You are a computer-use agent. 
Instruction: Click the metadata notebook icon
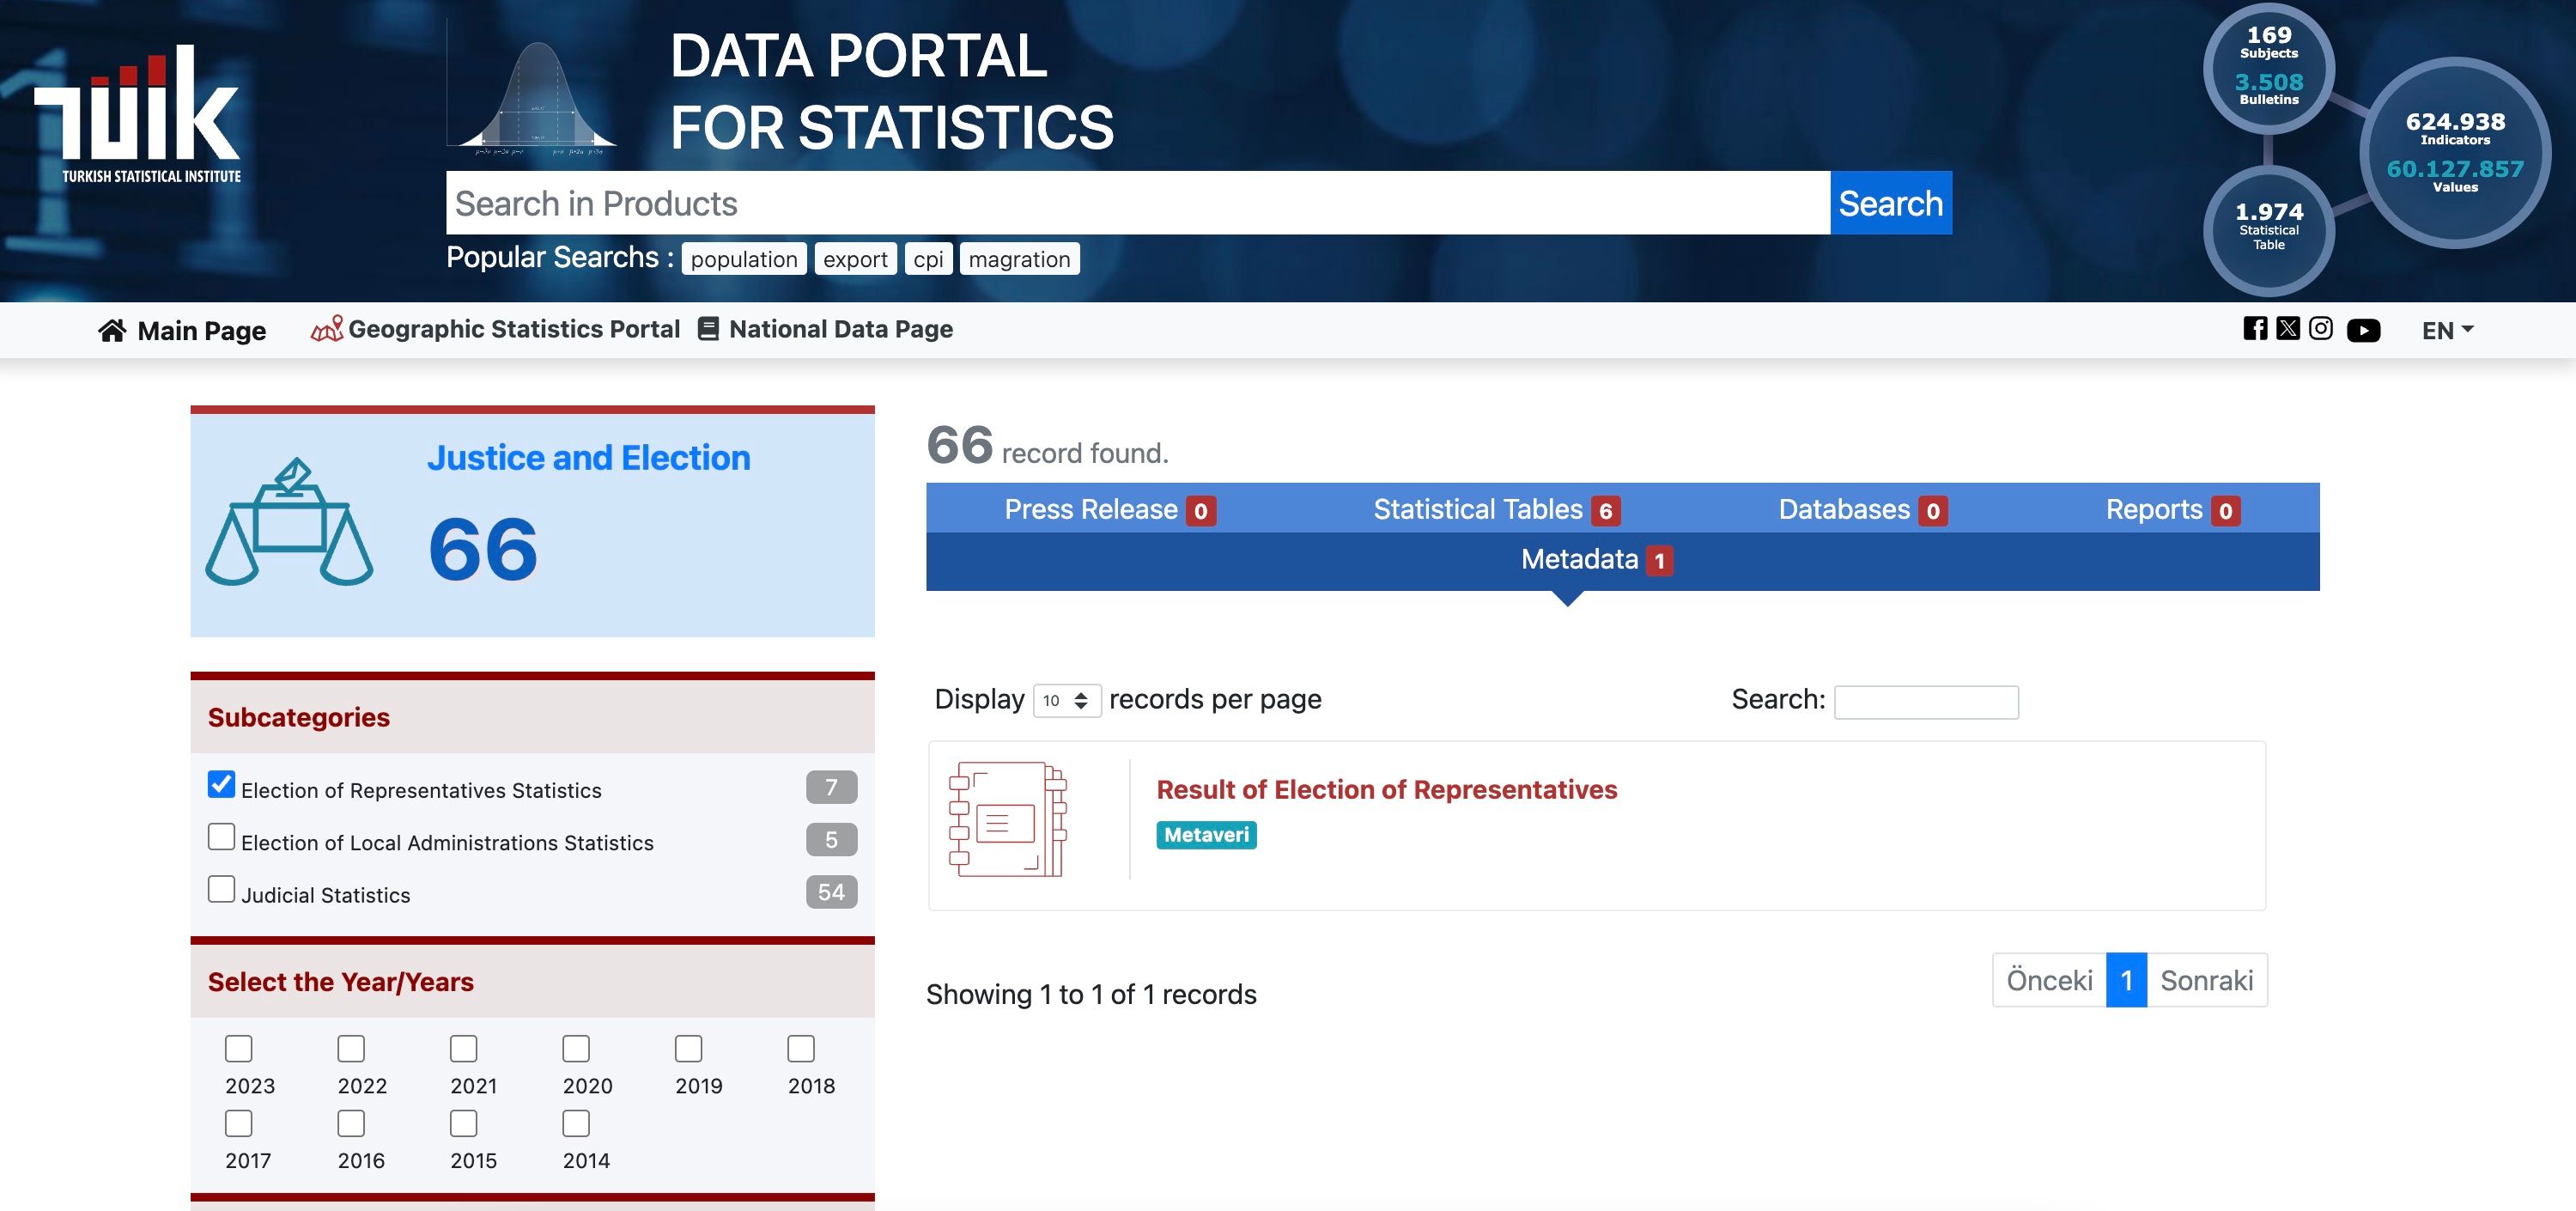pos(1007,820)
